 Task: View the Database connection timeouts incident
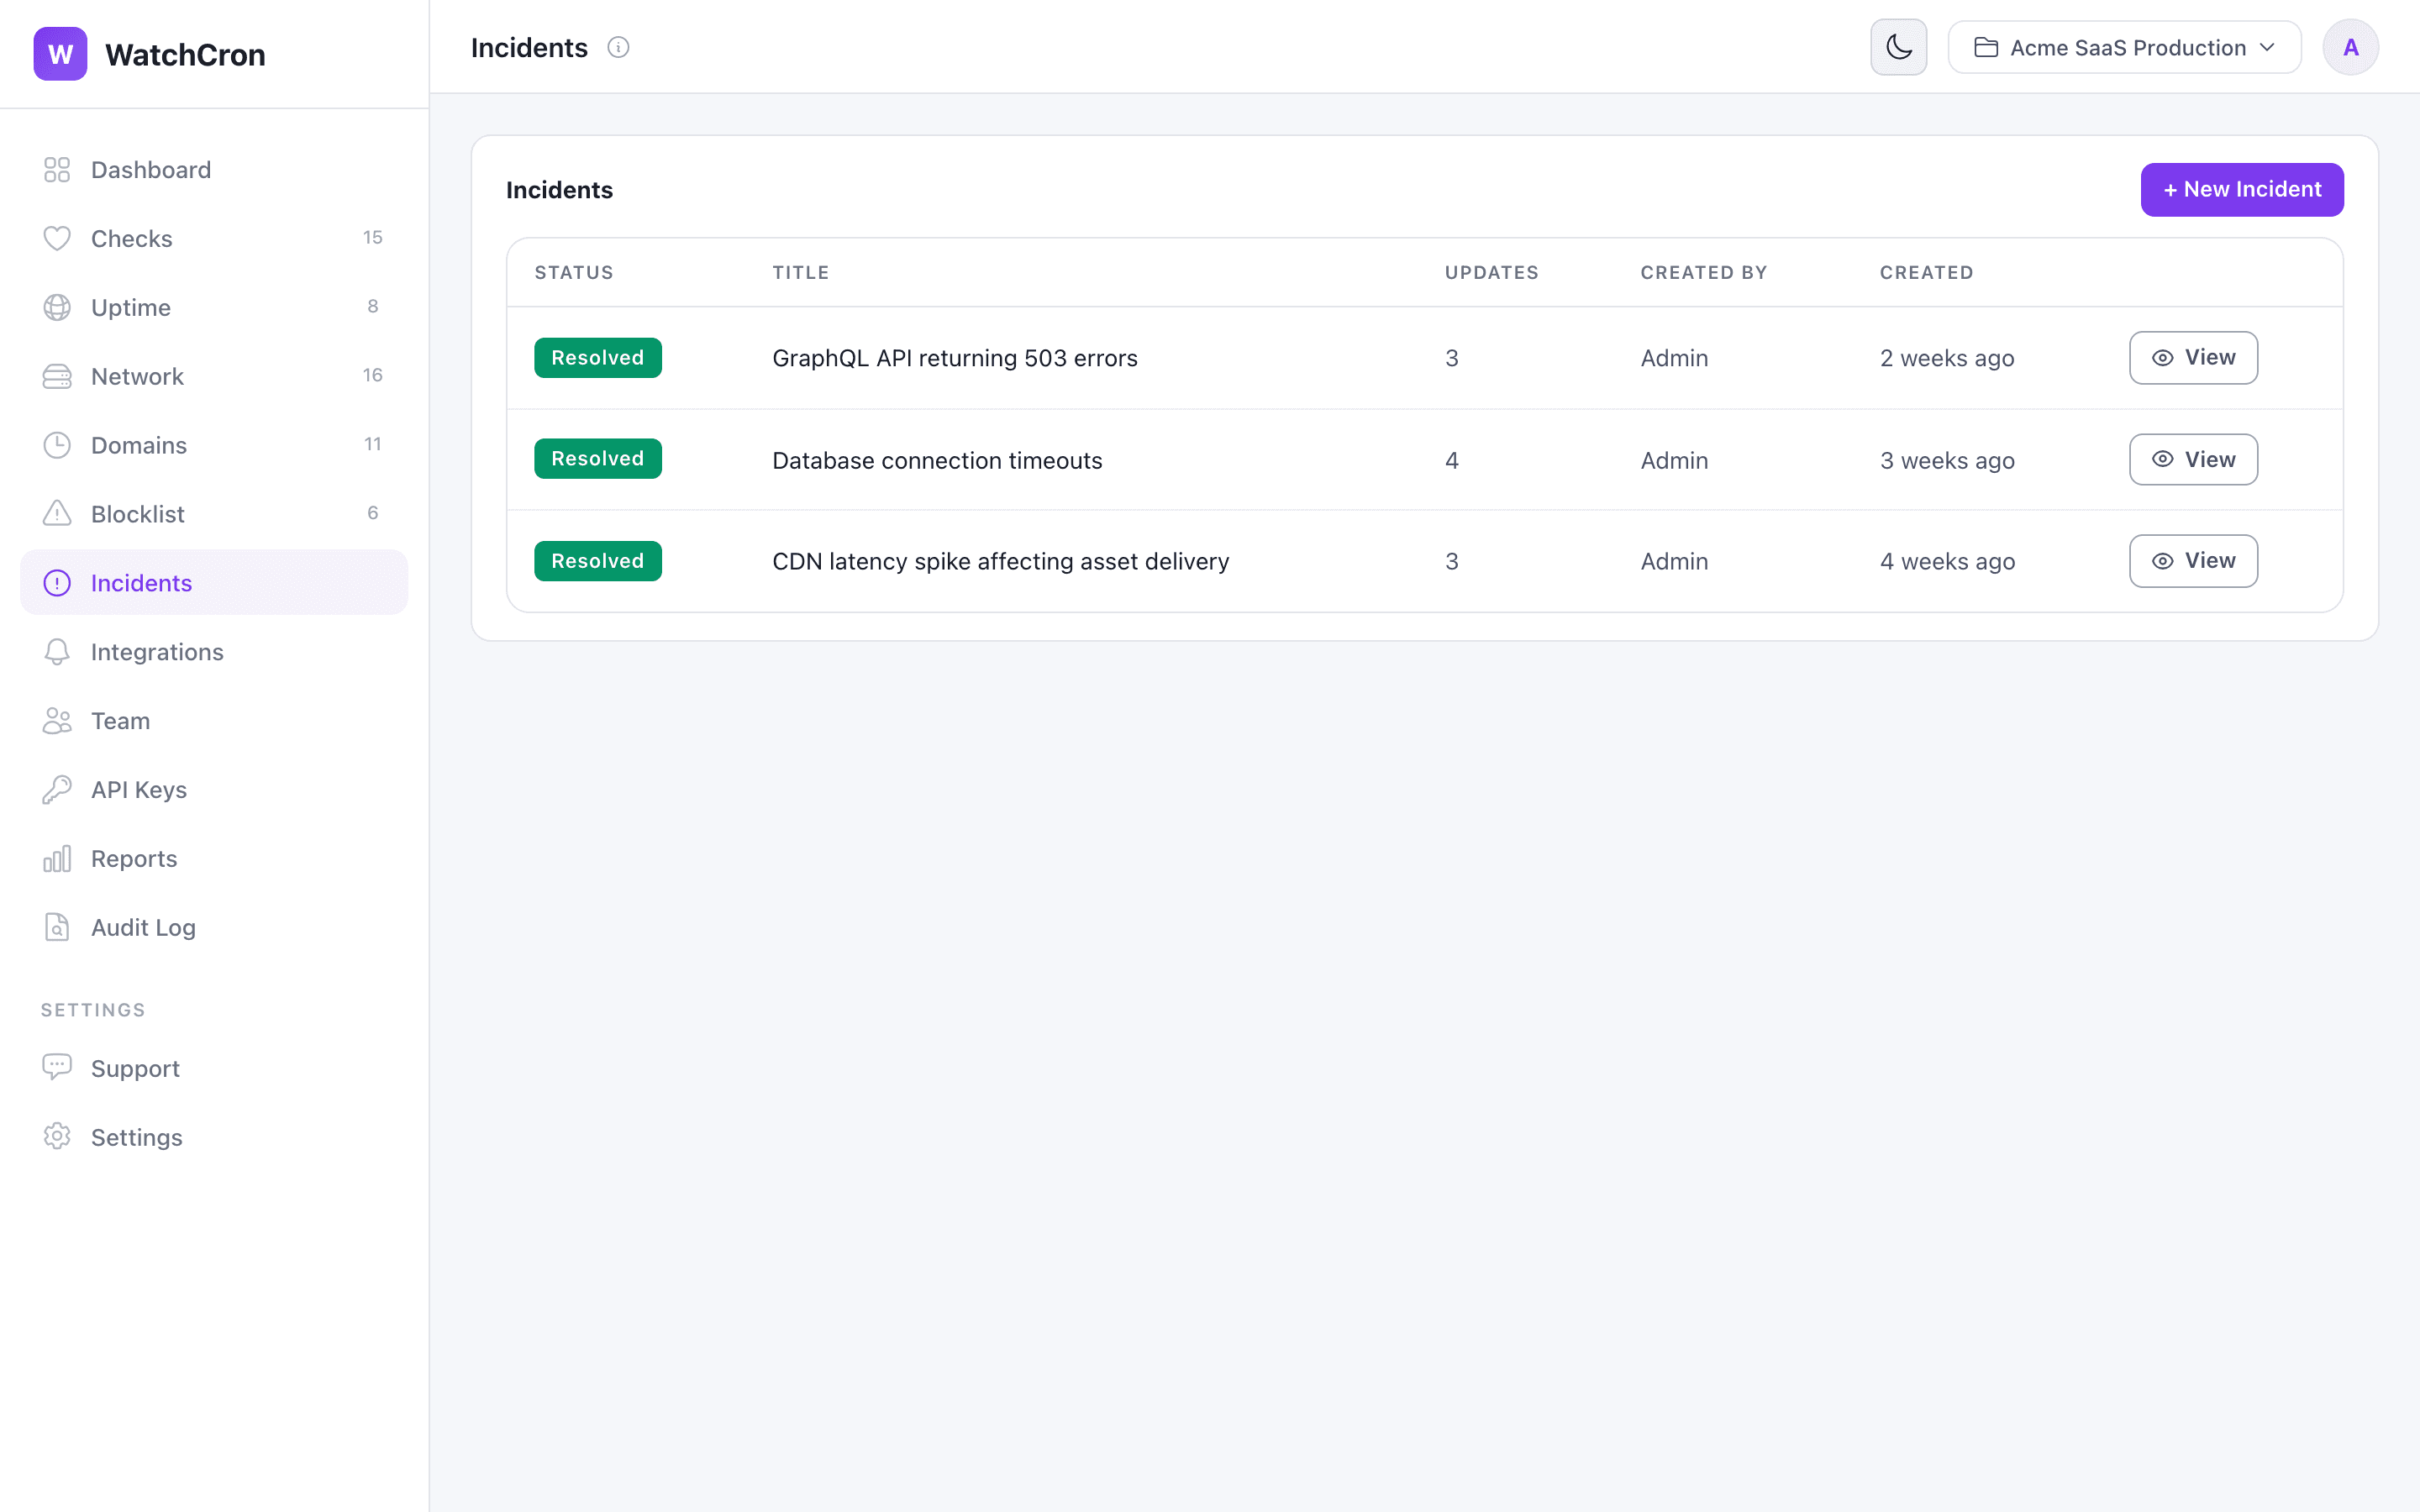click(2193, 460)
